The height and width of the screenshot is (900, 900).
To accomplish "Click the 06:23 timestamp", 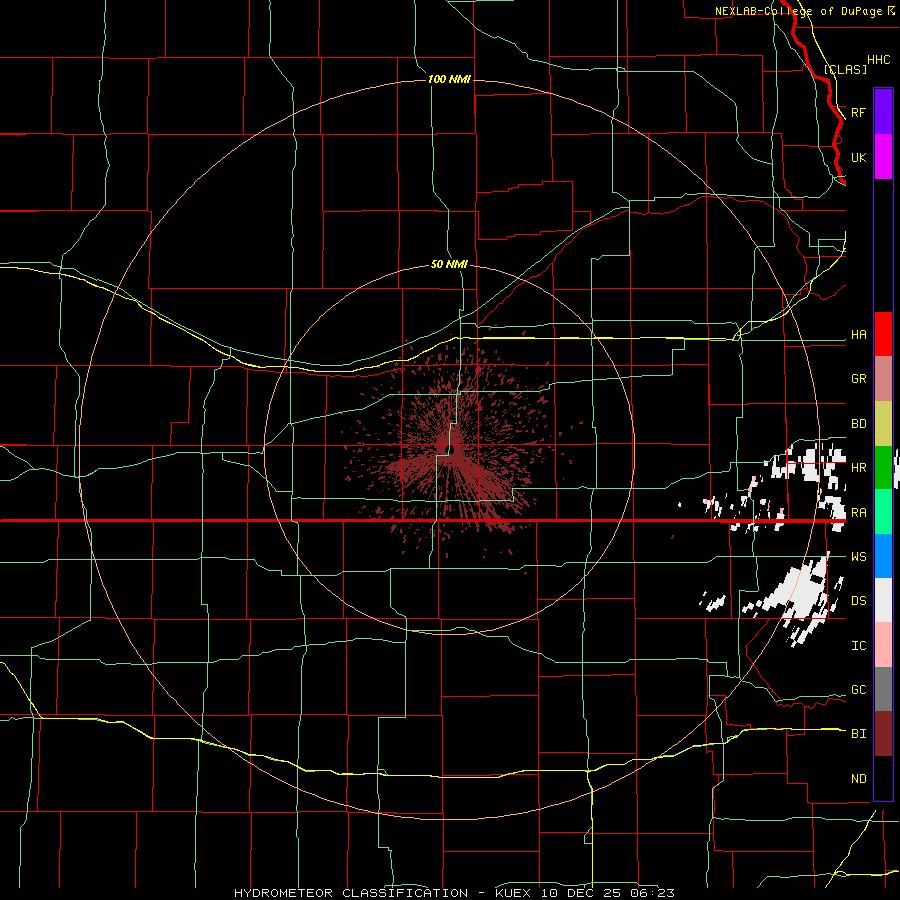I will point(651,893).
